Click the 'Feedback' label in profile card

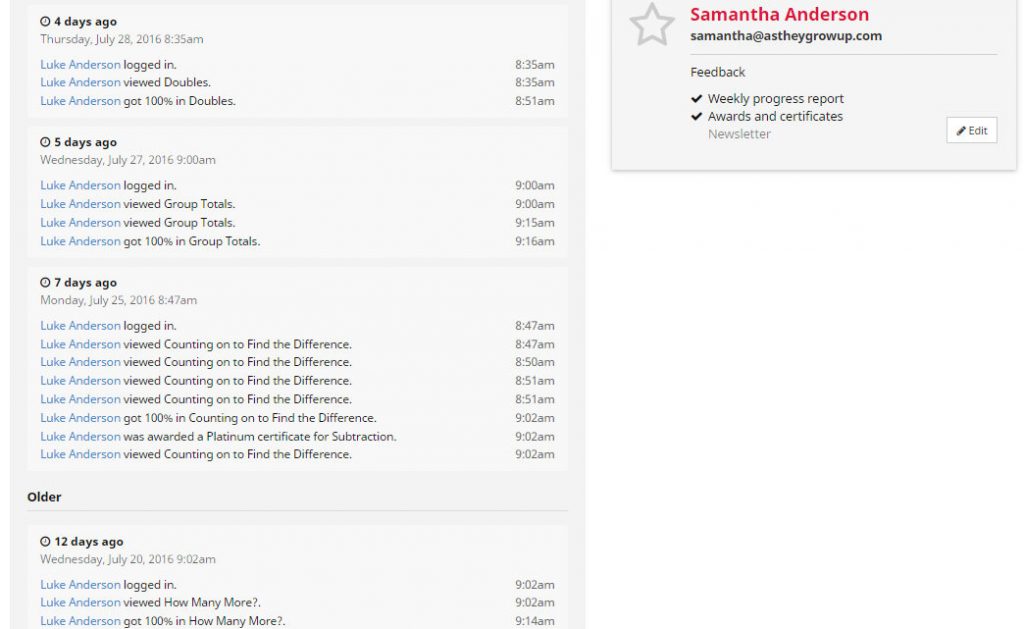[717, 72]
